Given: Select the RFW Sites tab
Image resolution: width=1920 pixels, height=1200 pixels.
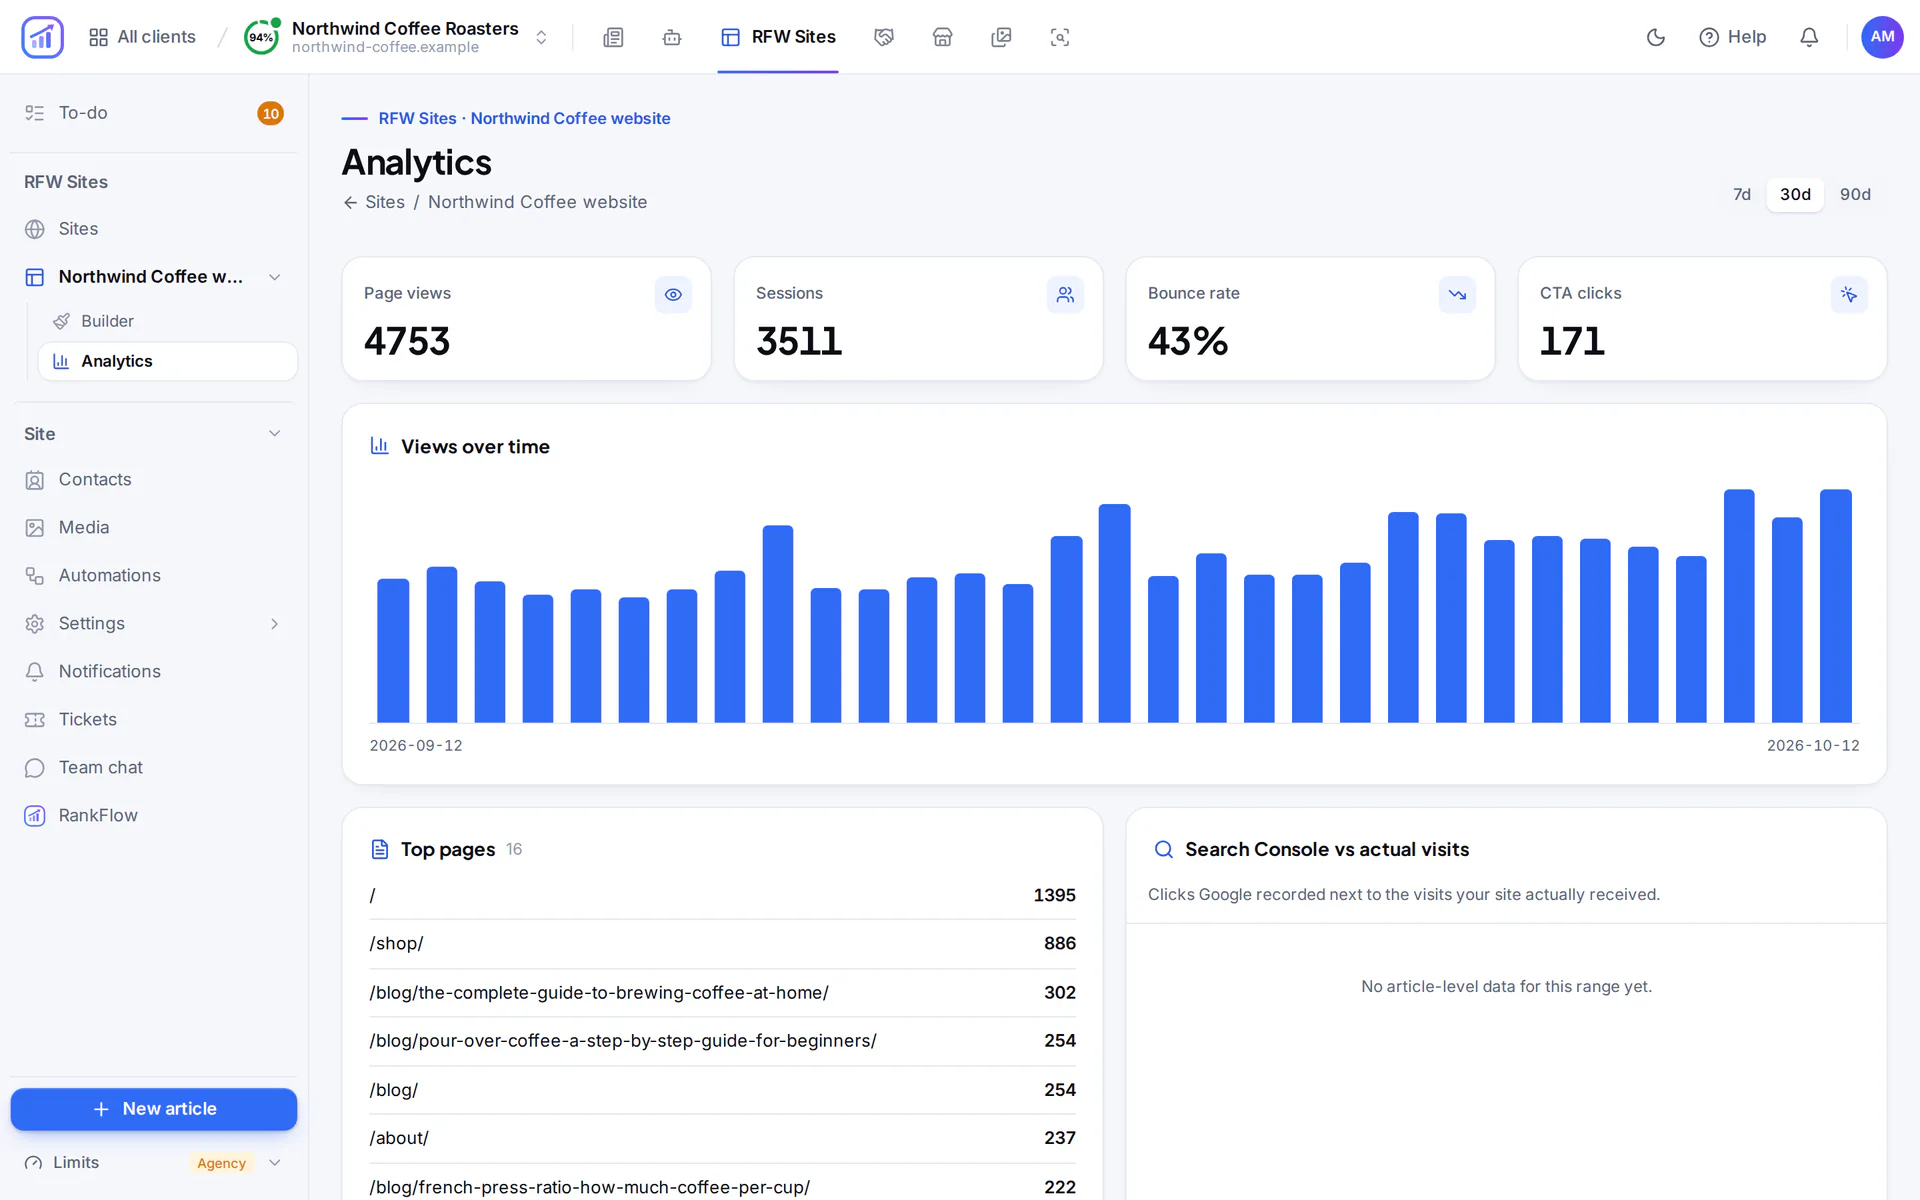Looking at the screenshot, I should [778, 37].
